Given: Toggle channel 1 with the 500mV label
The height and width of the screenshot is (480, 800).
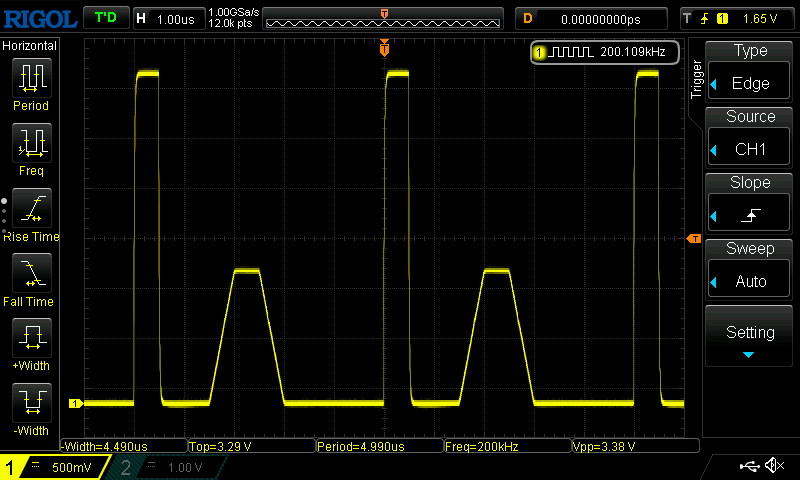Looking at the screenshot, I should [55, 467].
